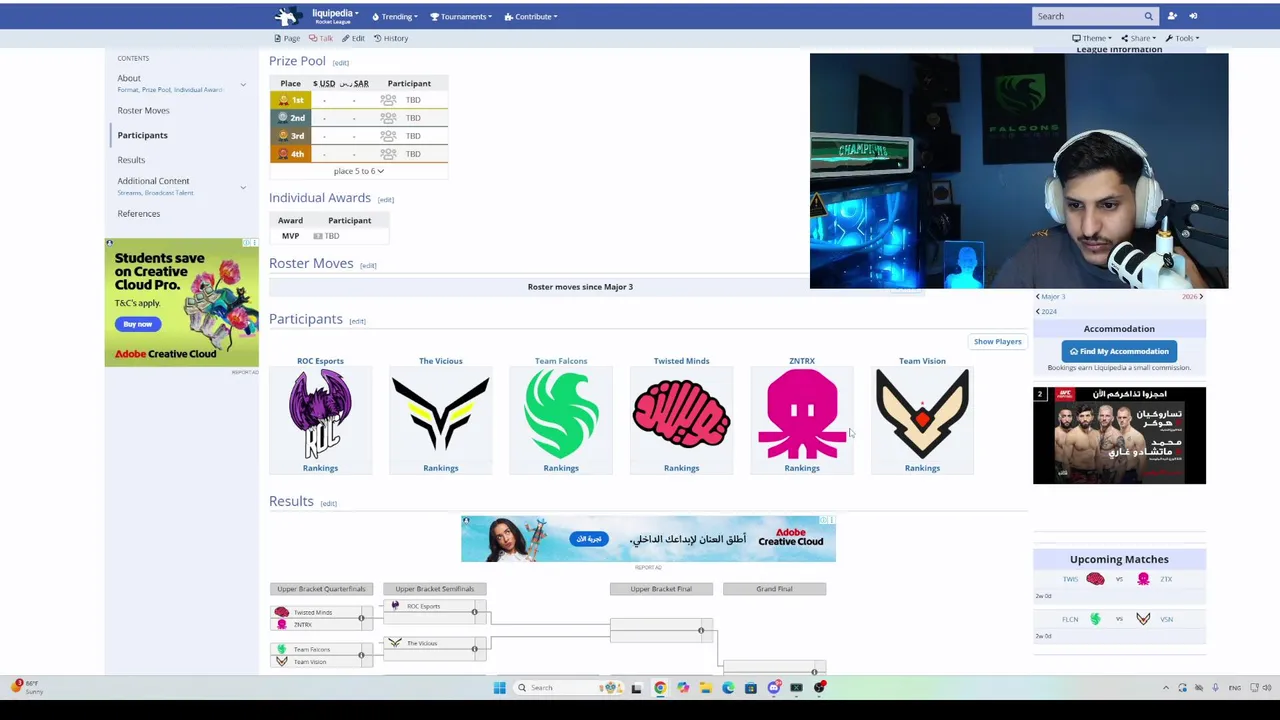Click Falcons icon in Upcoming Matches
Image resolution: width=1280 pixels, height=720 pixels.
[x=1095, y=619]
